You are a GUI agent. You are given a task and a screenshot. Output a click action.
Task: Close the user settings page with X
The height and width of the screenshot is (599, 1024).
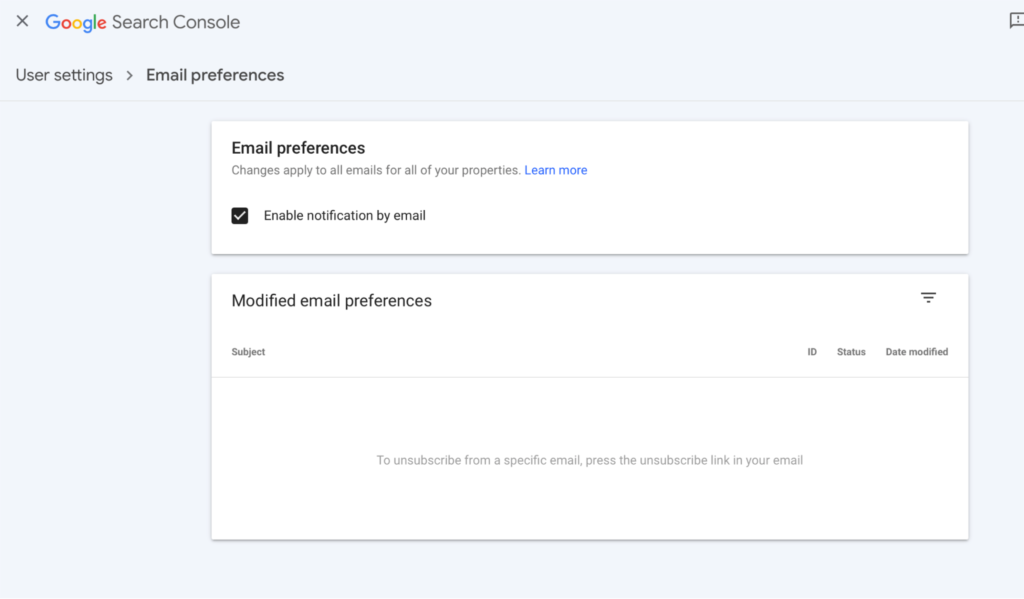pyautogui.click(x=22, y=21)
